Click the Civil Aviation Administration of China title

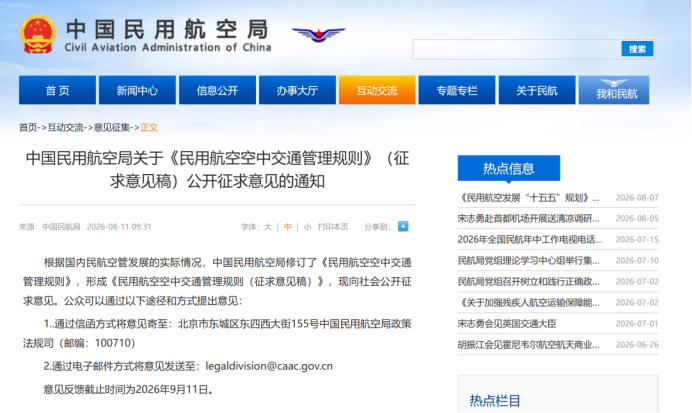[x=168, y=47]
